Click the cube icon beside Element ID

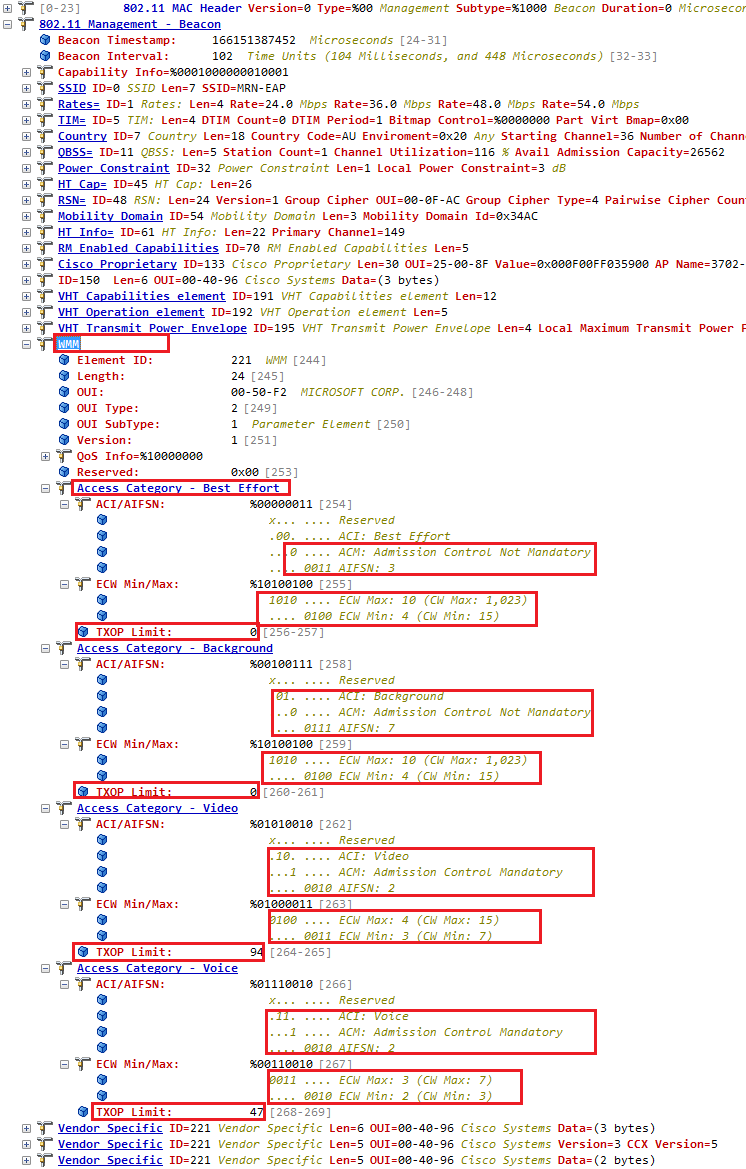click(x=64, y=360)
